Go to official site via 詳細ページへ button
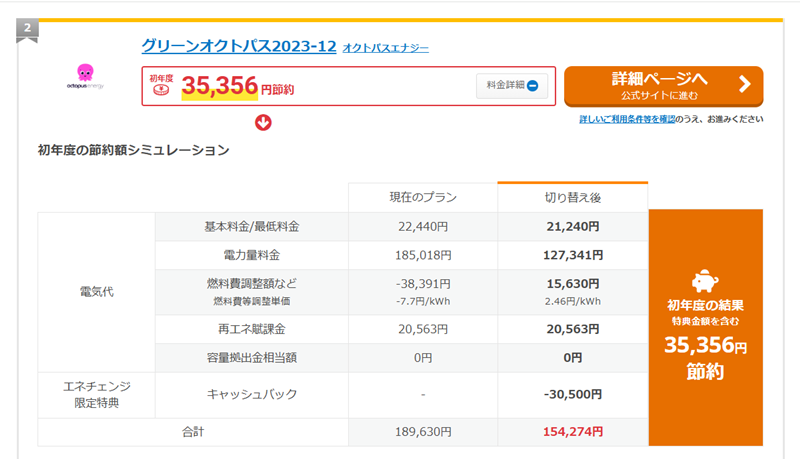The height and width of the screenshot is (459, 800). [x=662, y=86]
